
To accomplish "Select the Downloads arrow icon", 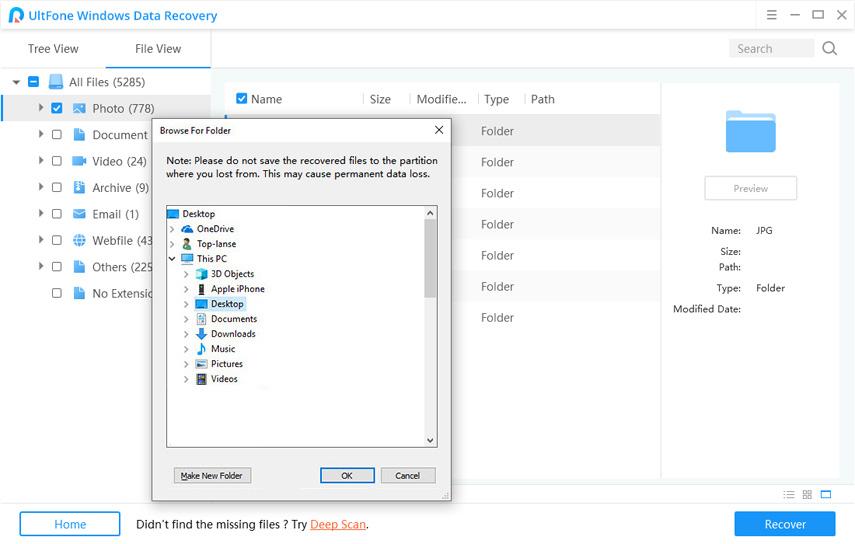I will (x=201, y=334).
